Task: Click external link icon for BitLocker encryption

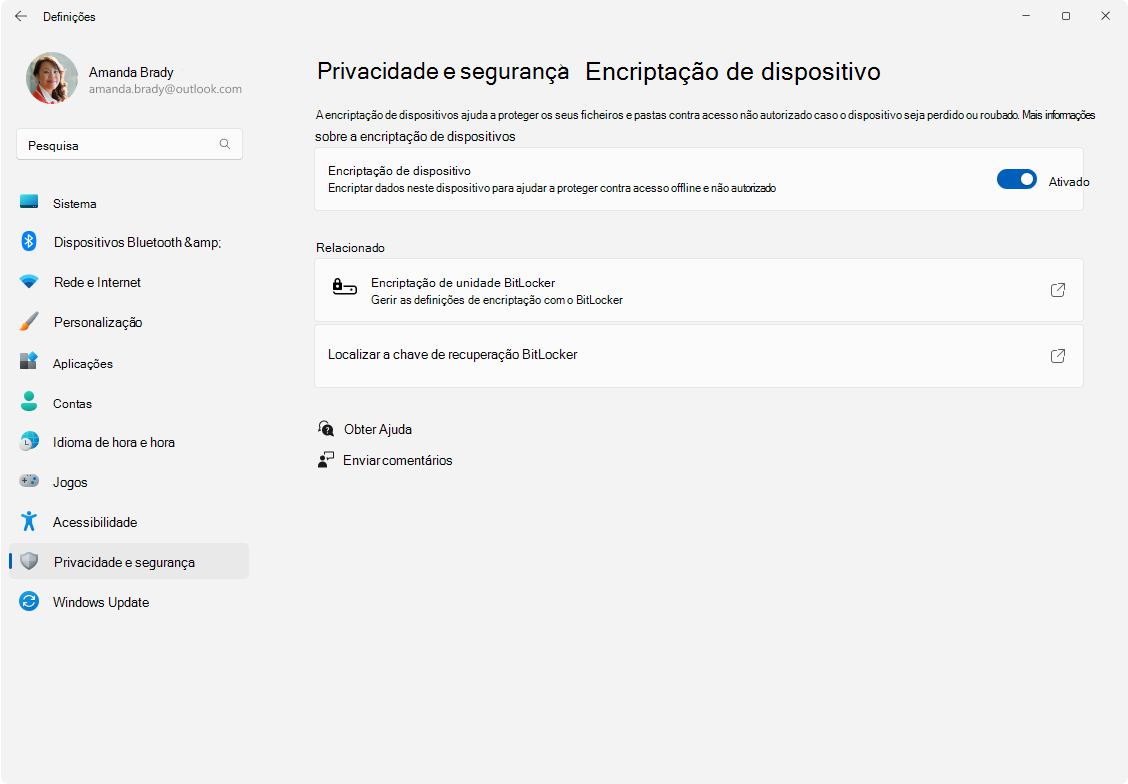Action: [1058, 290]
